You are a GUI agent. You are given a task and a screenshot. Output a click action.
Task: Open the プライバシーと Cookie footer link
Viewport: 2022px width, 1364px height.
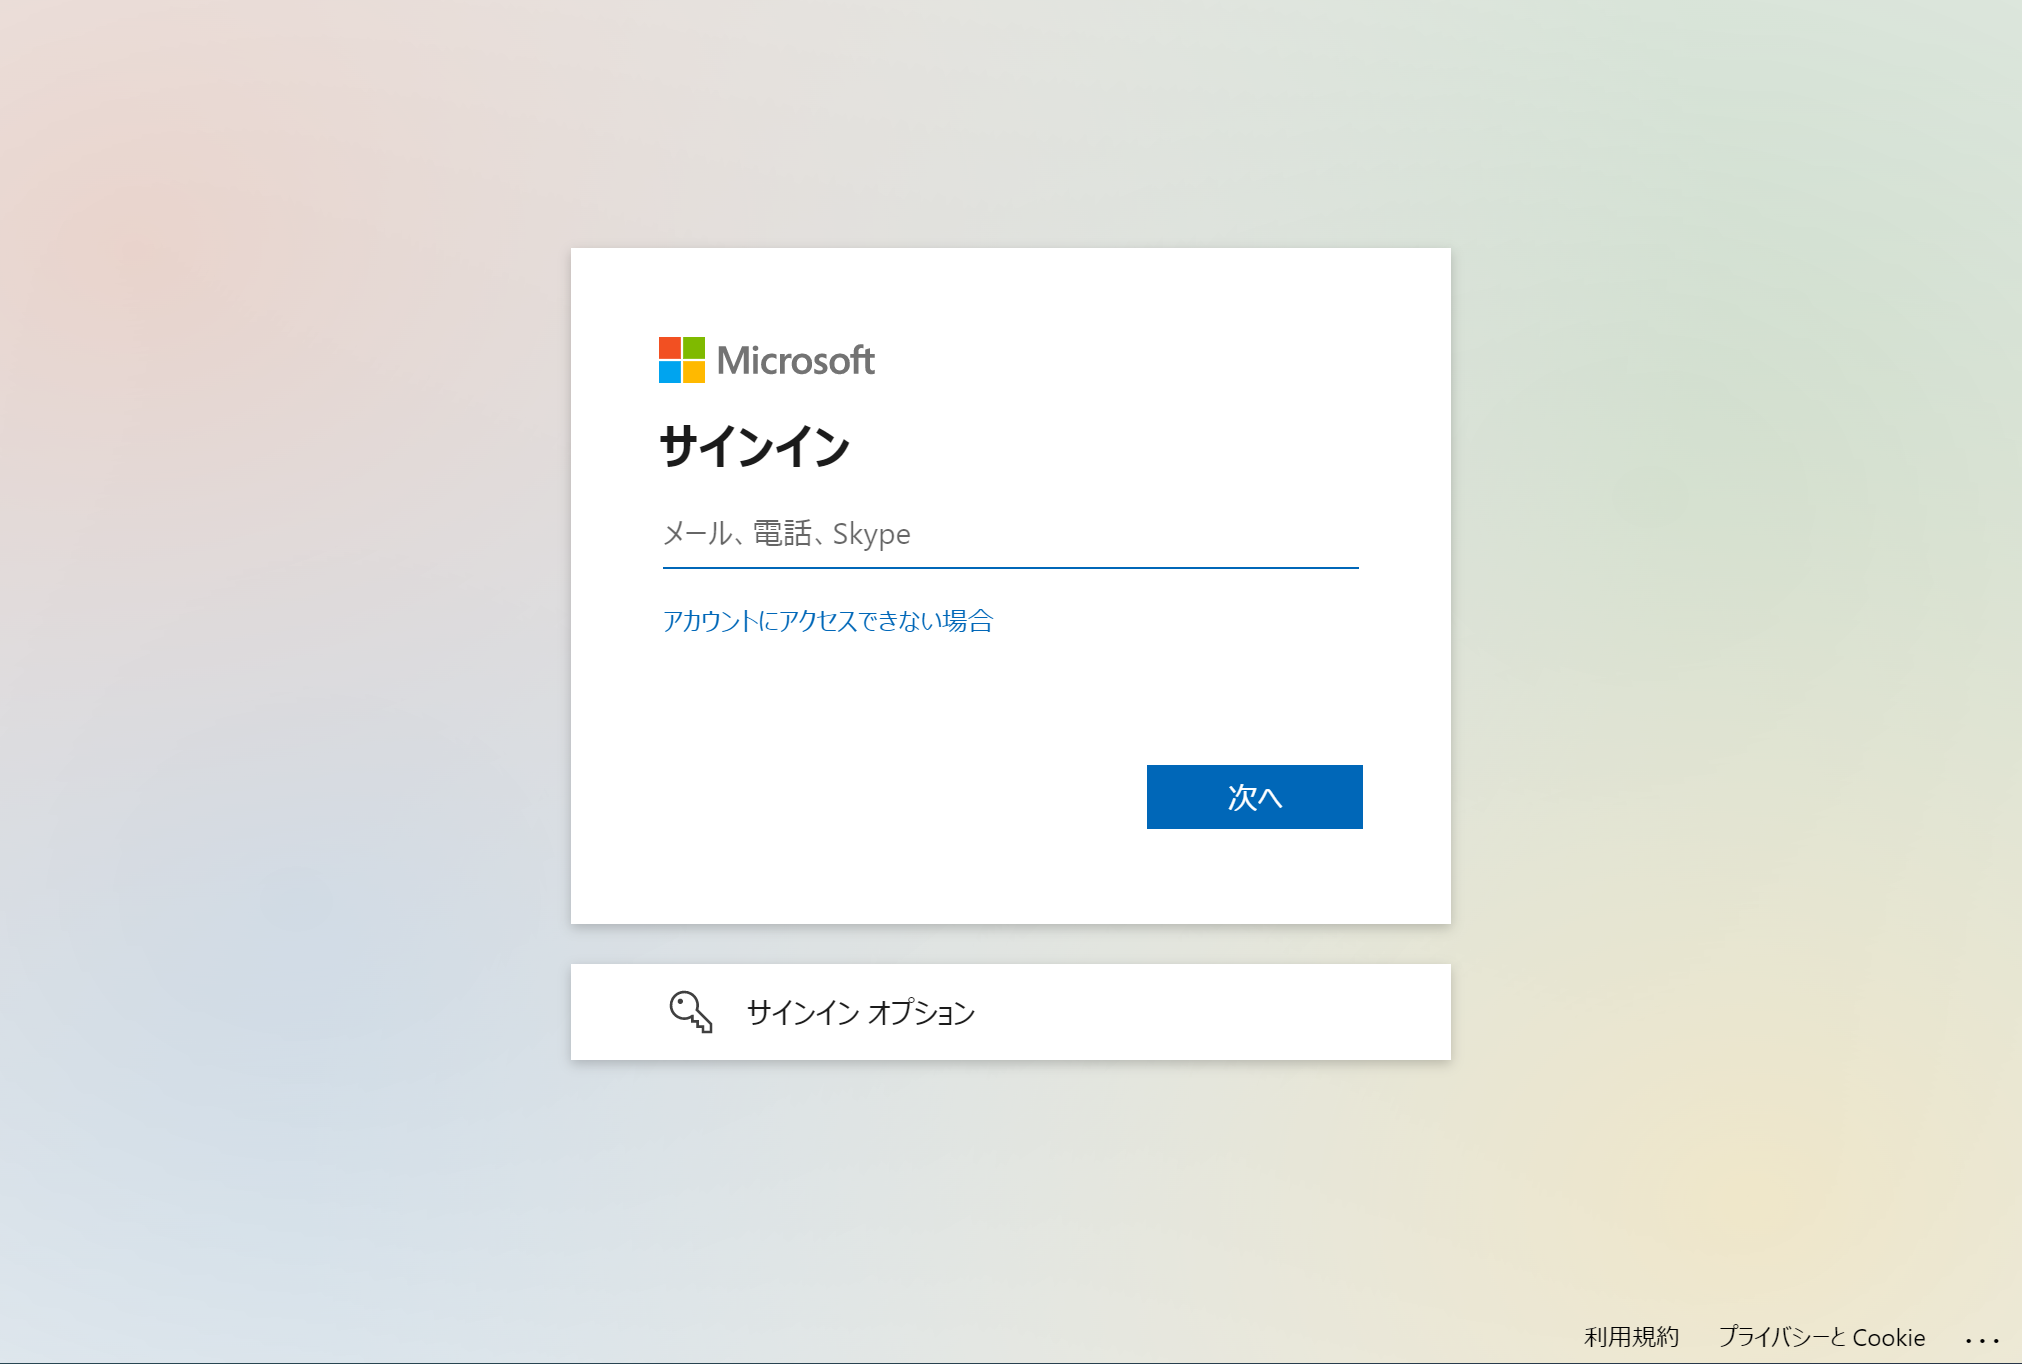point(1822,1337)
